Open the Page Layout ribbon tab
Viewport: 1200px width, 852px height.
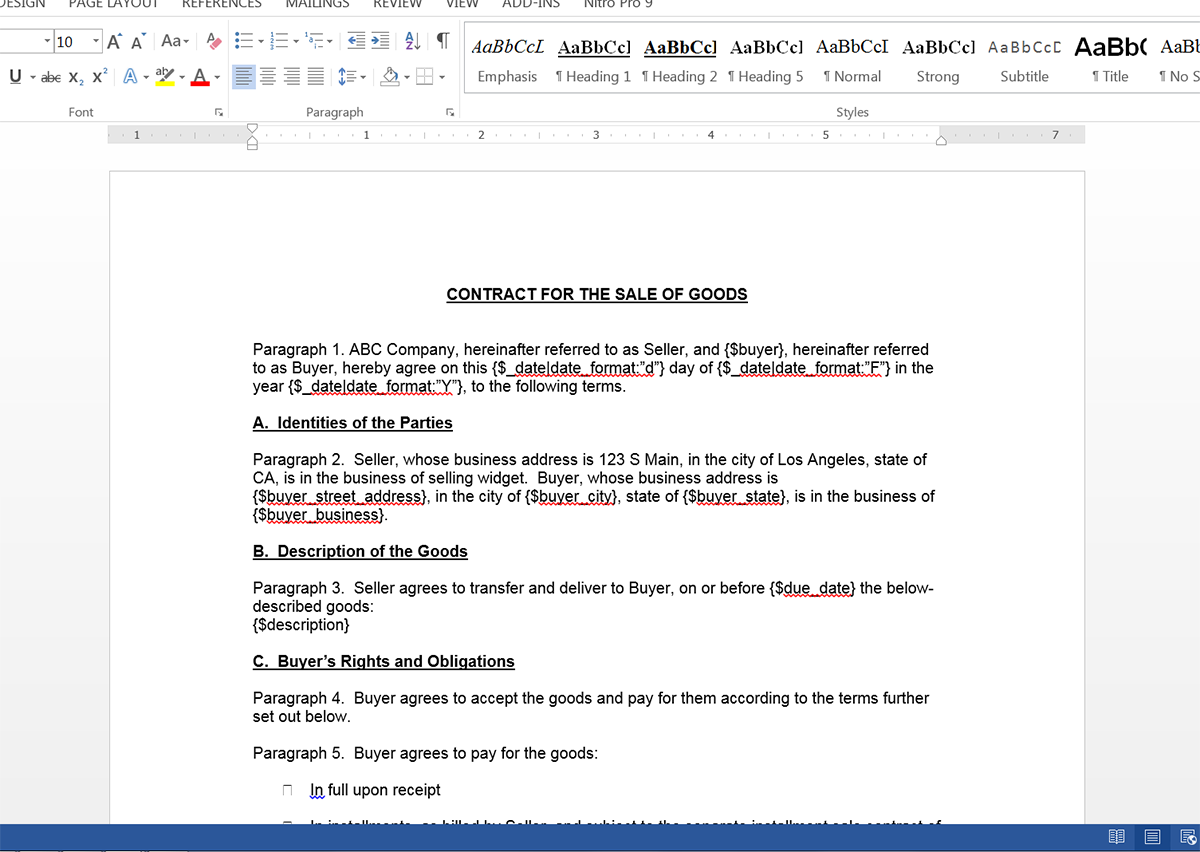pyautogui.click(x=113, y=4)
